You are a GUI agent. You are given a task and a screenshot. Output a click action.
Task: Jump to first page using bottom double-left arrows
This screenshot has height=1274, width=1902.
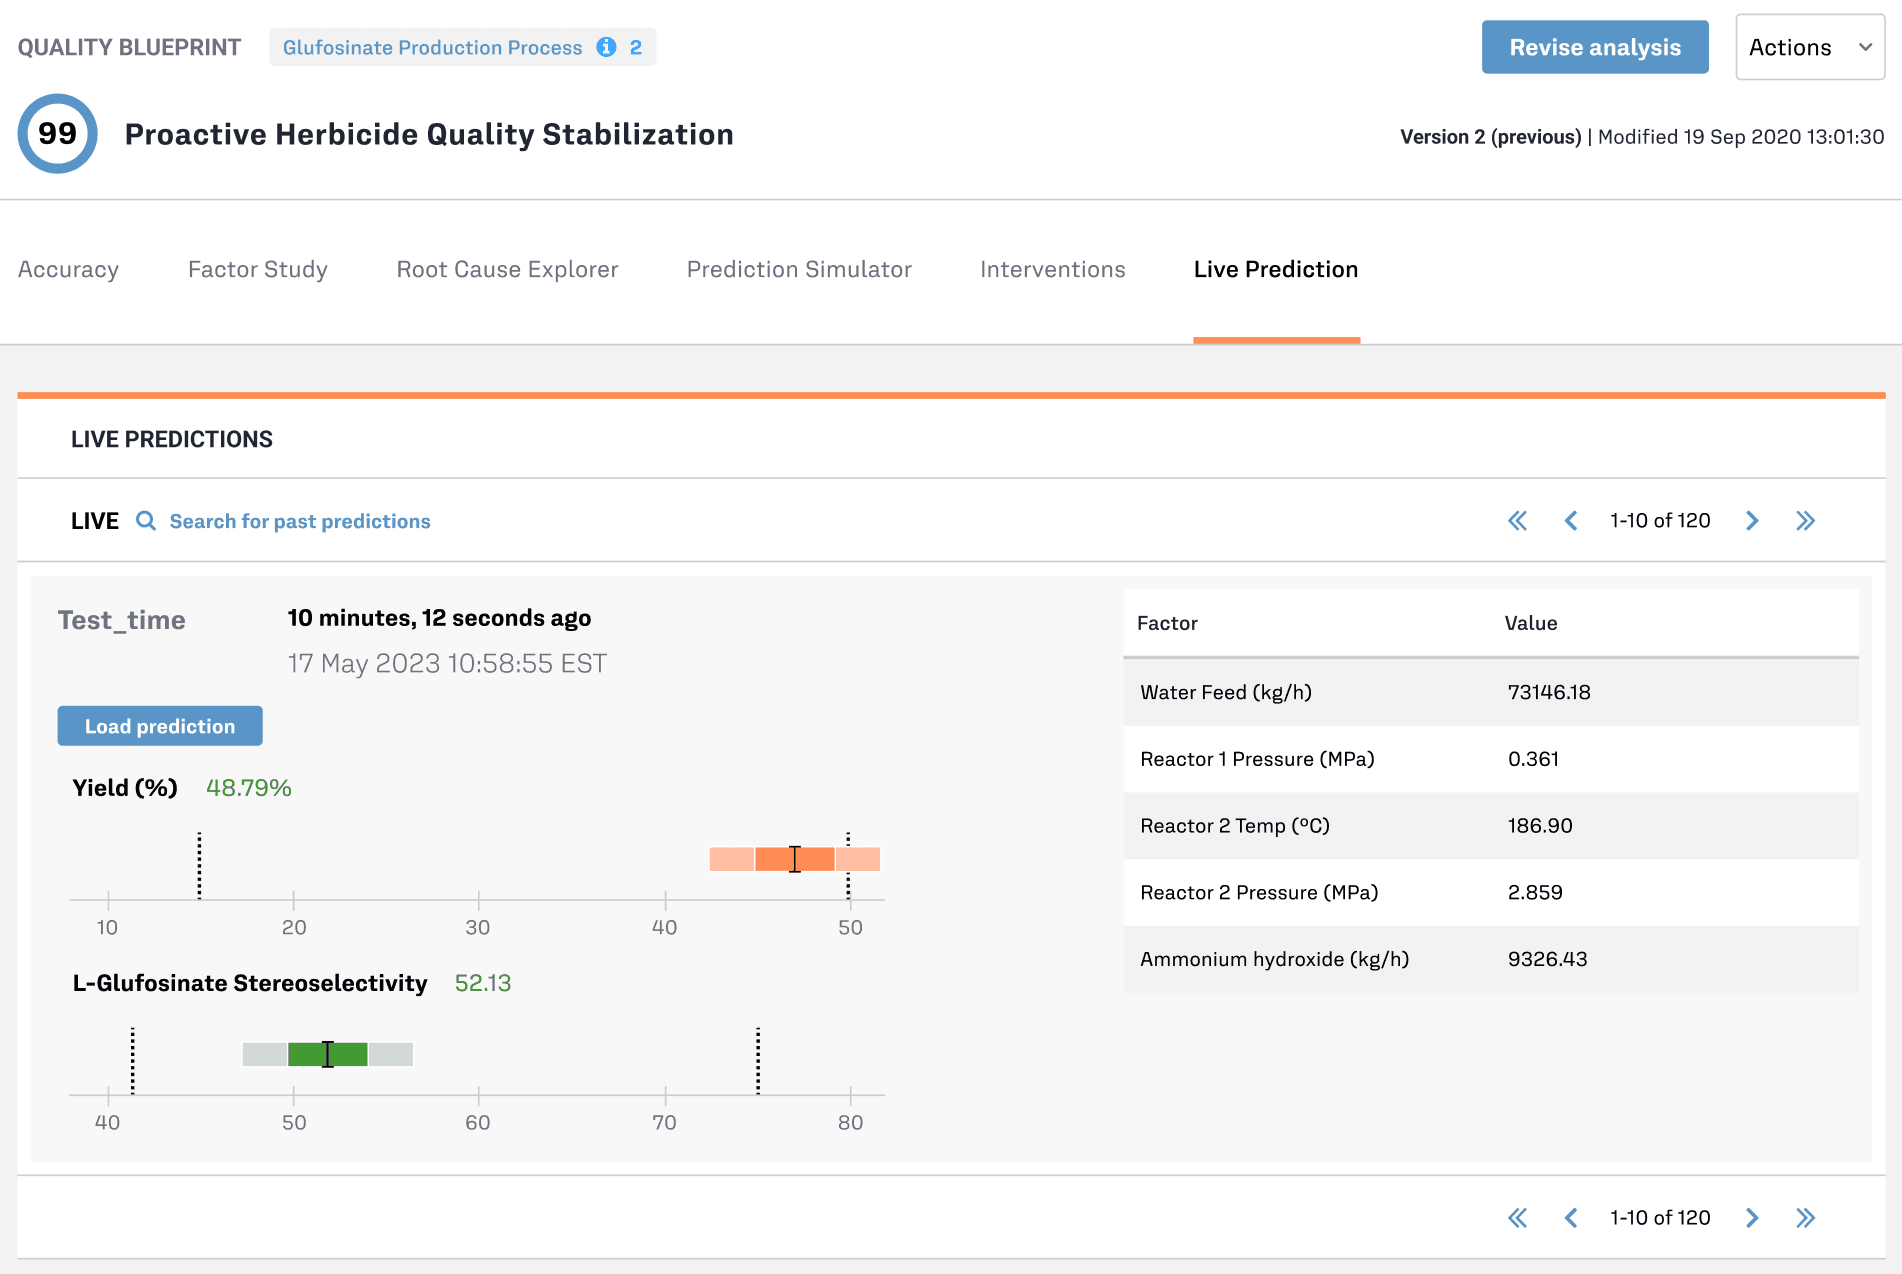click(1517, 1218)
